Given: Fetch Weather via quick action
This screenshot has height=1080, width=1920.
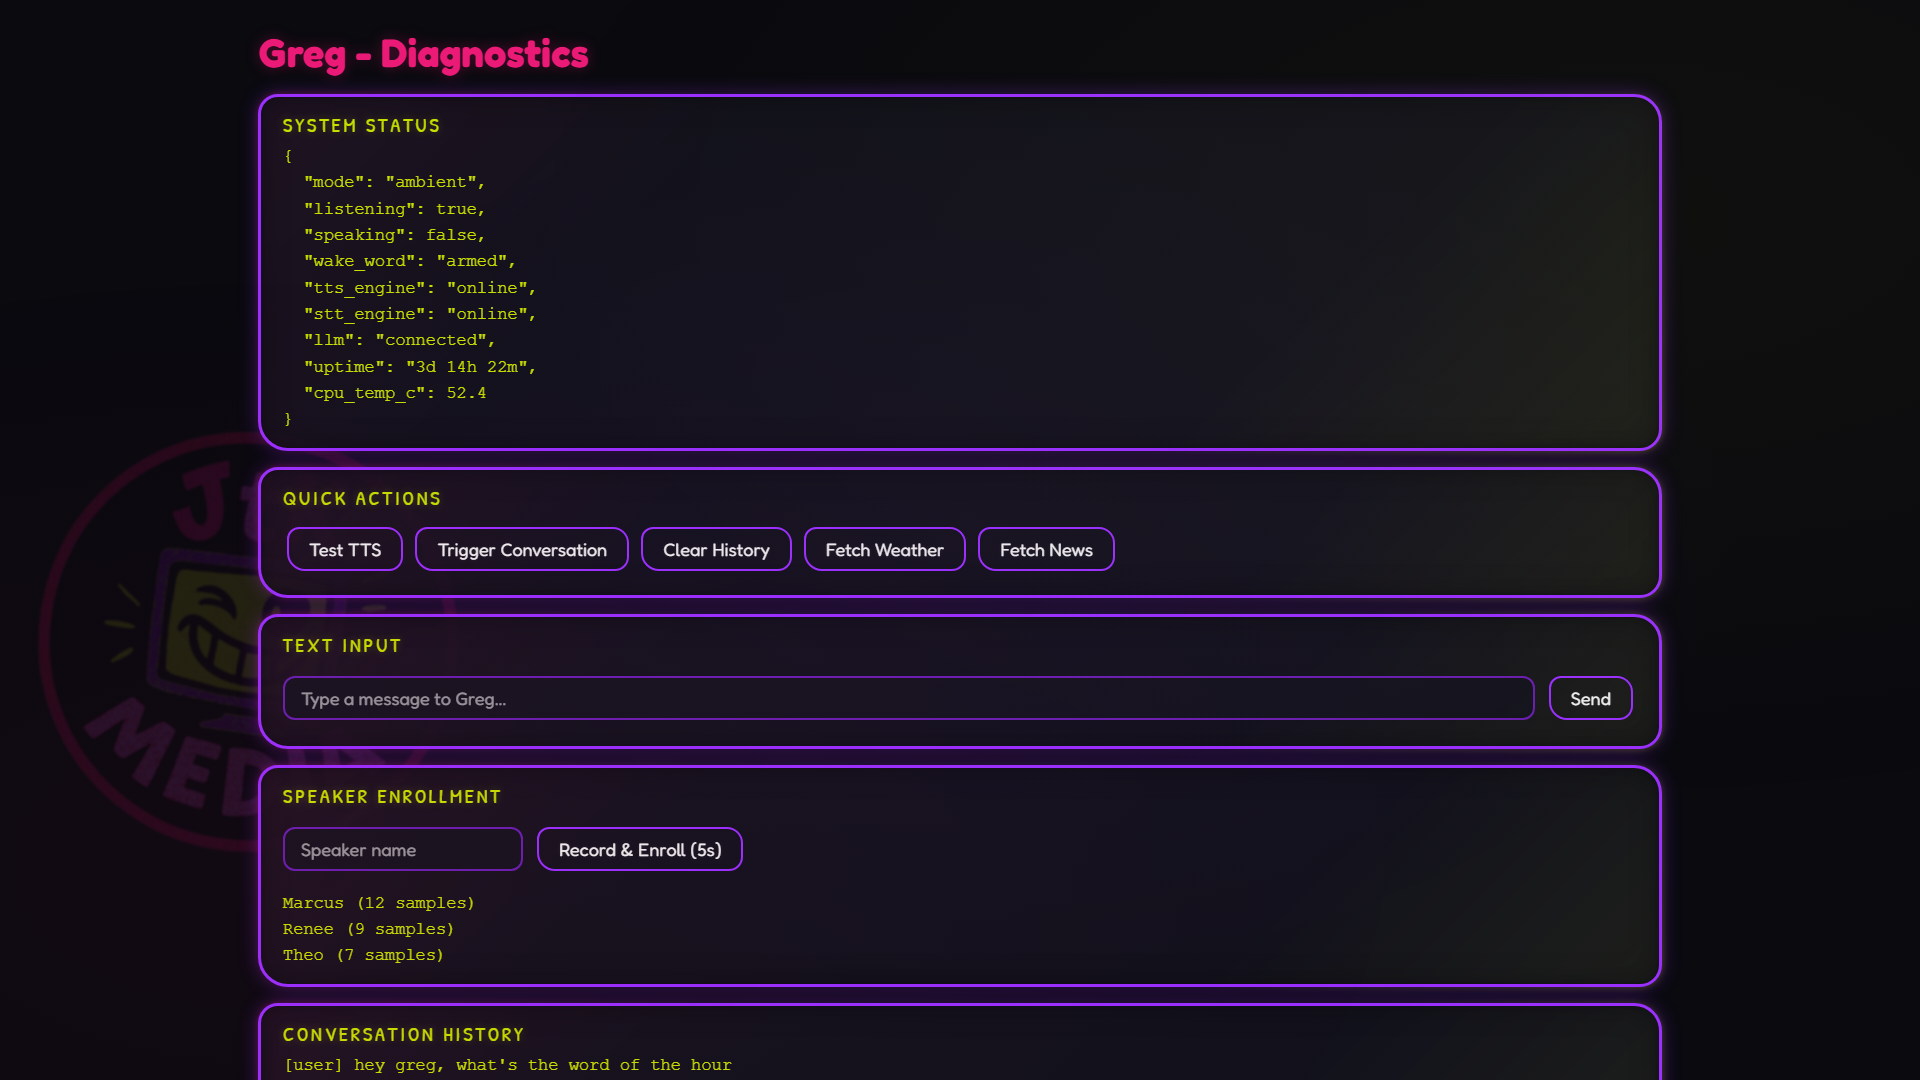Looking at the screenshot, I should (x=884, y=549).
